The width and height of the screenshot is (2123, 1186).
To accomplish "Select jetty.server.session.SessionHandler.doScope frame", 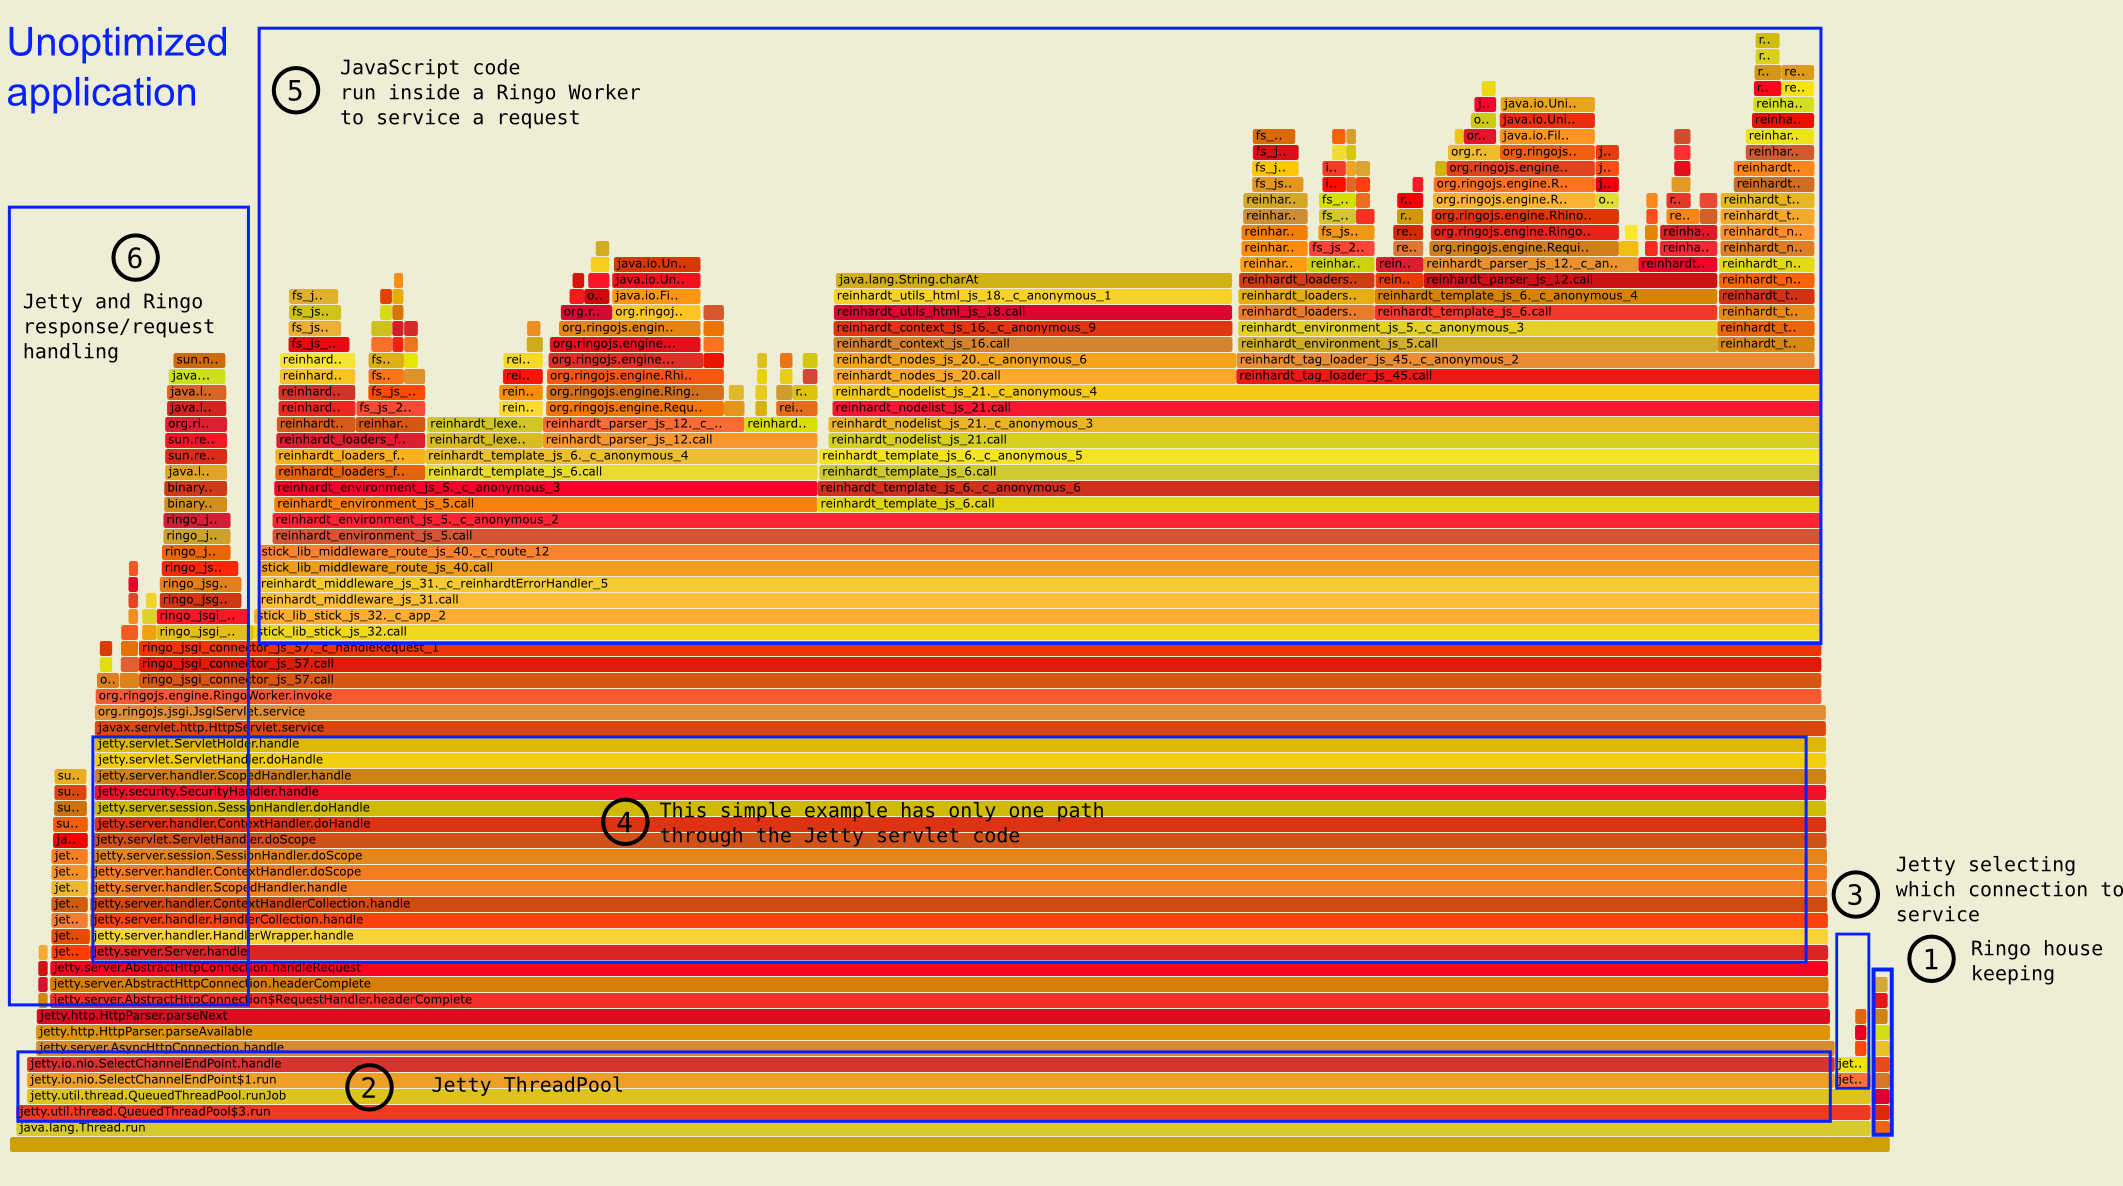I will coord(959,856).
